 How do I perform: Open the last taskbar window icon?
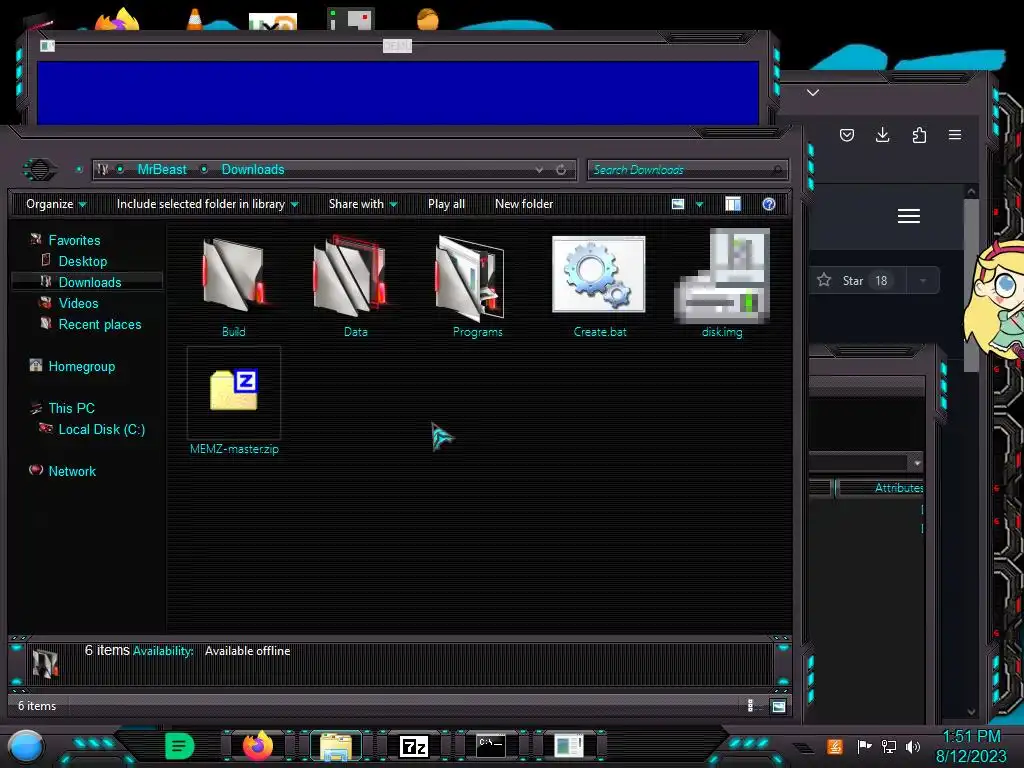coord(569,746)
